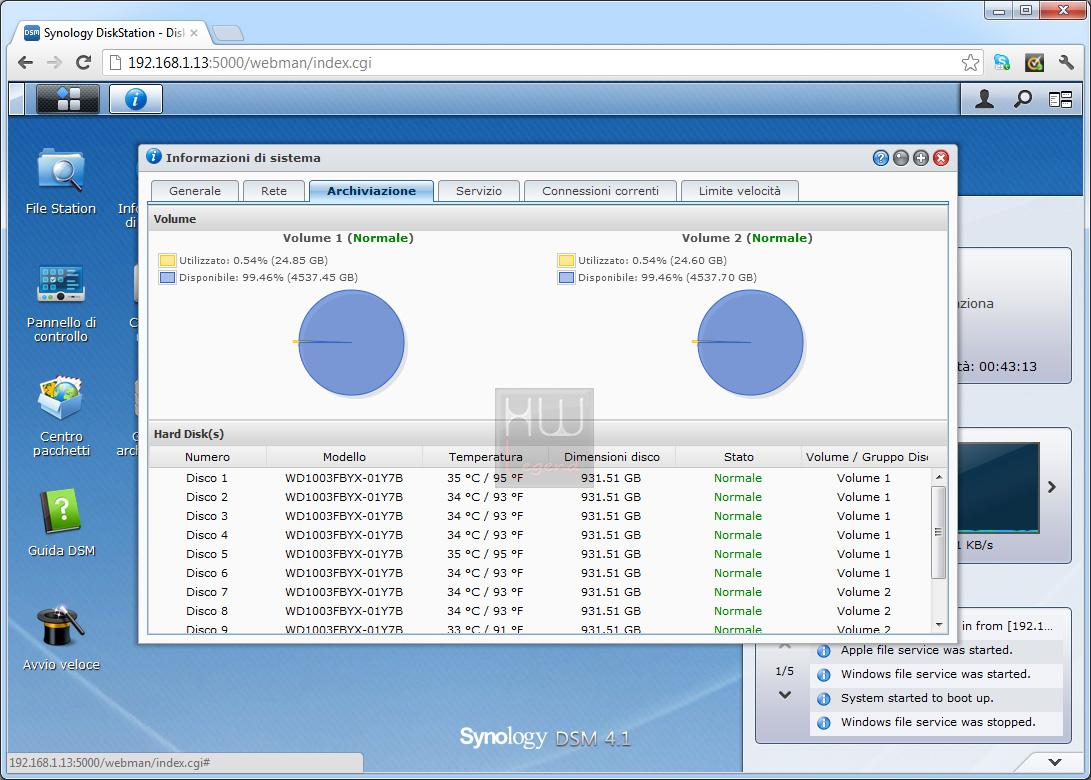This screenshot has width=1091, height=780.
Task: Go to the next log page with the down chevron
Action: click(x=785, y=694)
